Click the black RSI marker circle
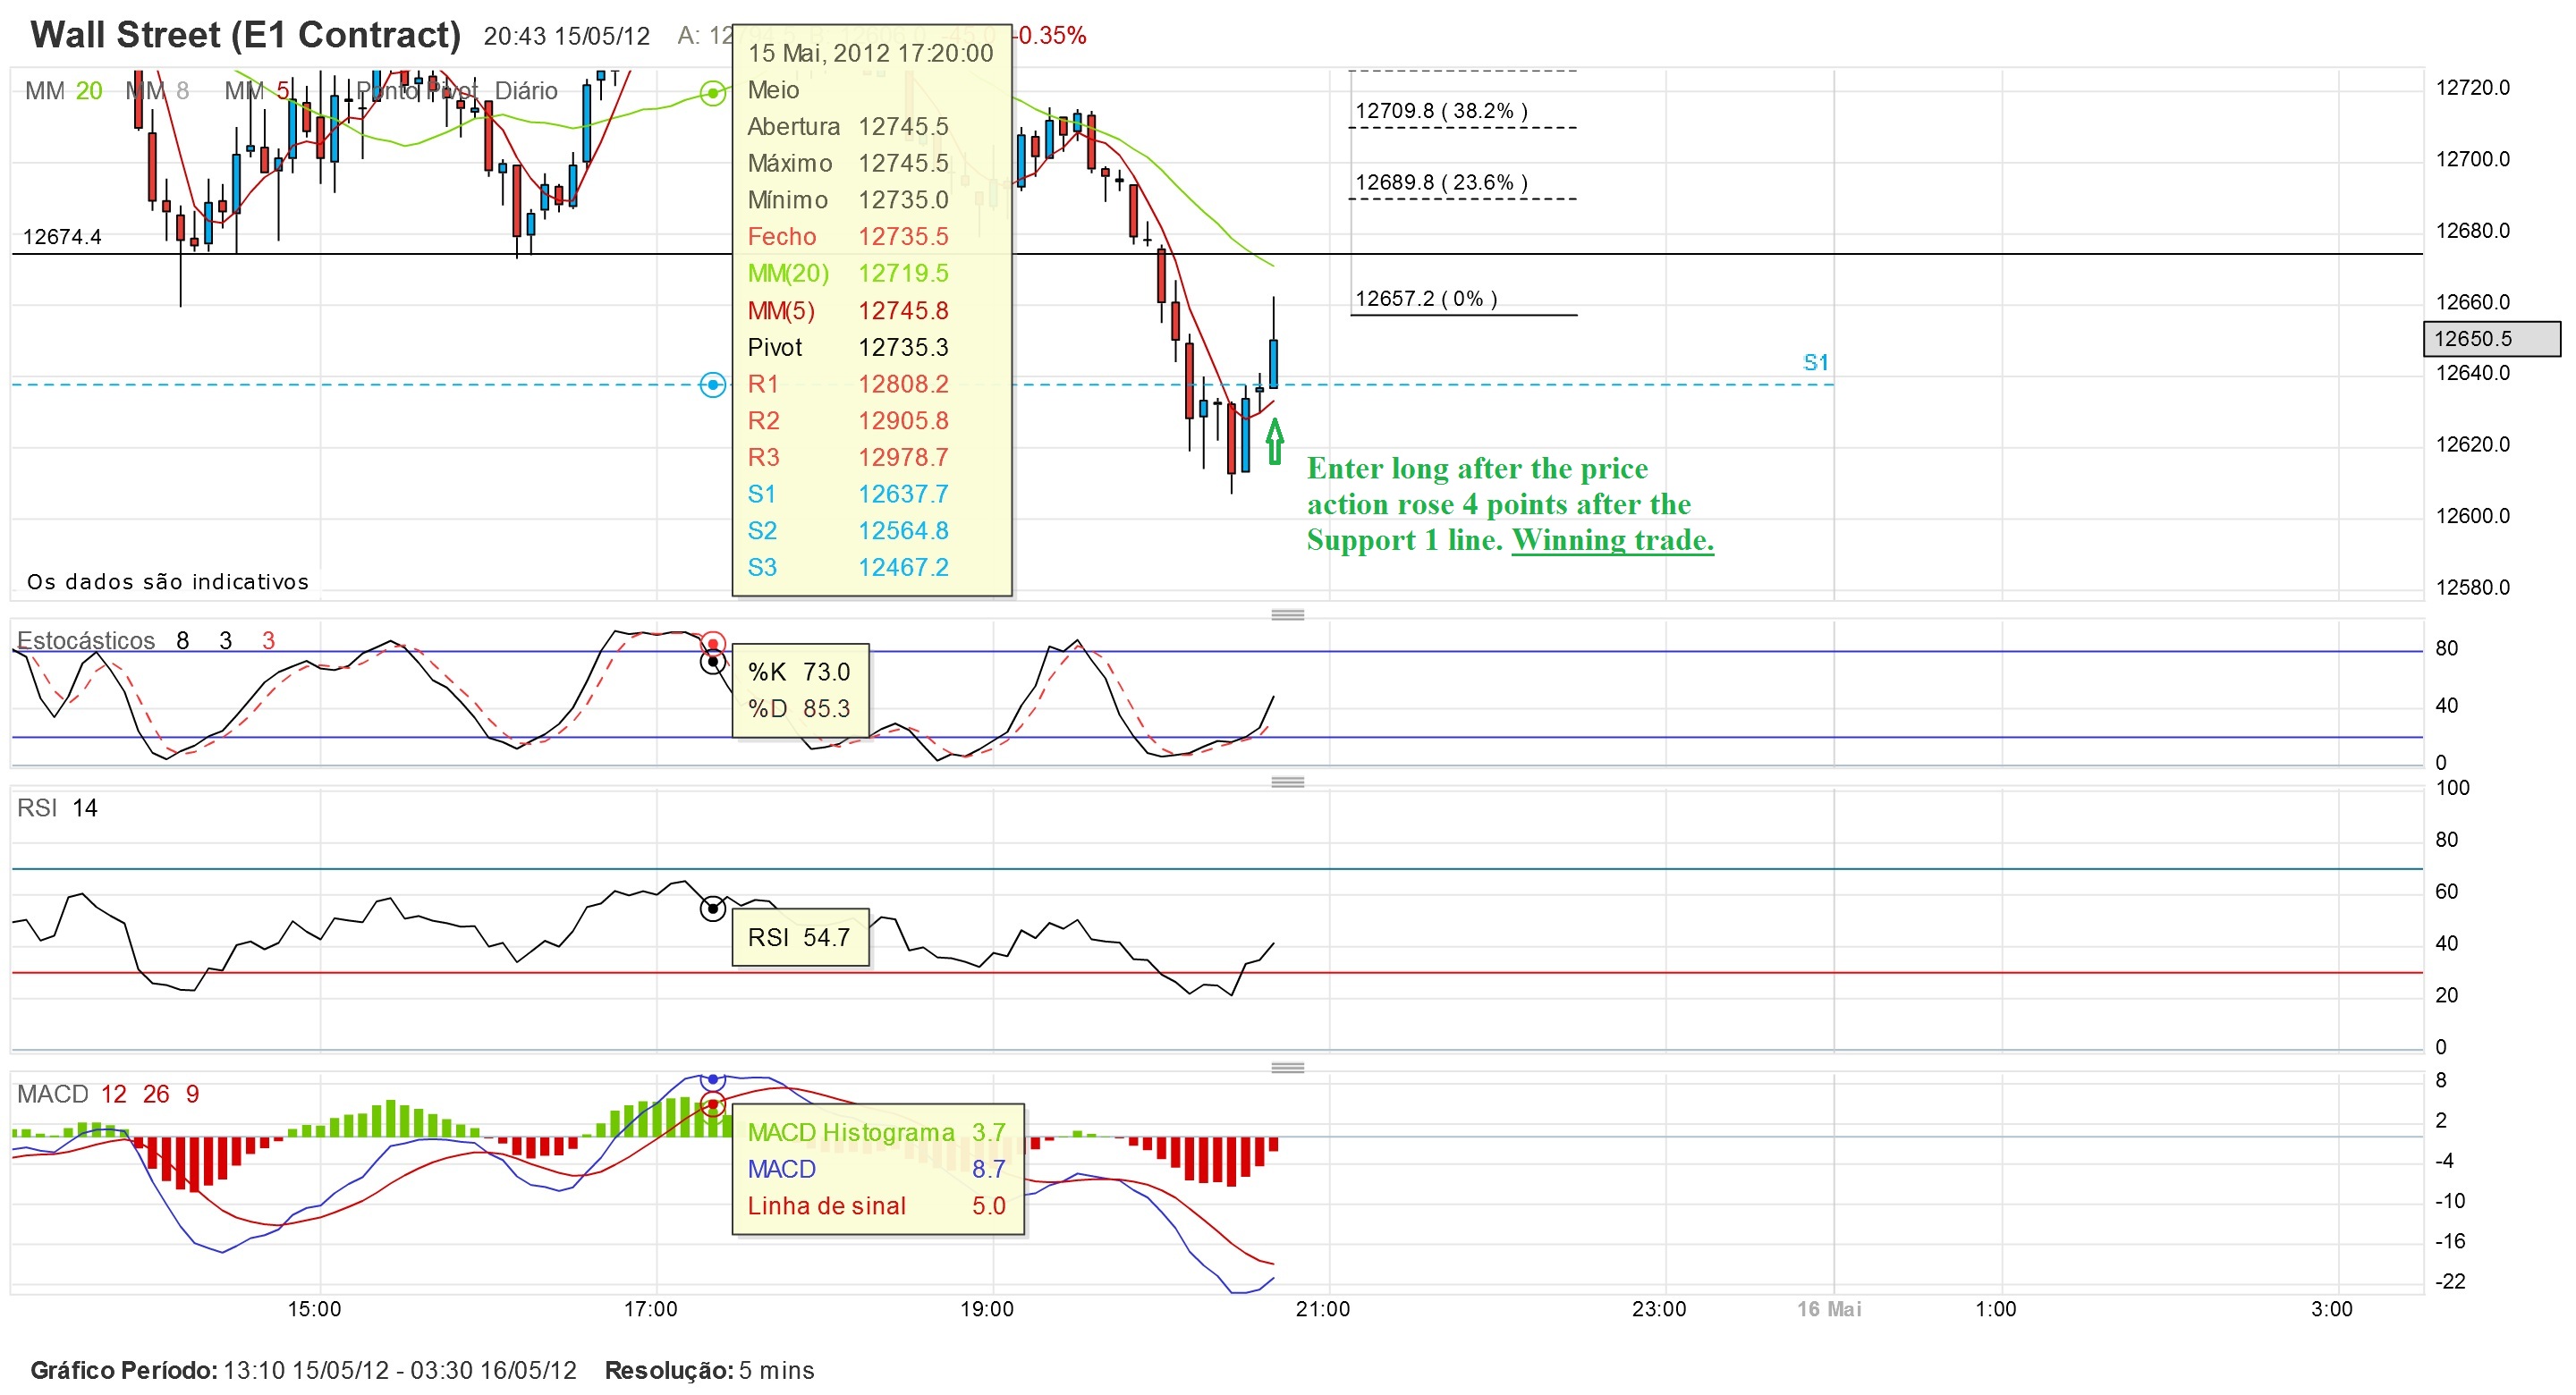The height and width of the screenshot is (1395, 2576). [712, 909]
